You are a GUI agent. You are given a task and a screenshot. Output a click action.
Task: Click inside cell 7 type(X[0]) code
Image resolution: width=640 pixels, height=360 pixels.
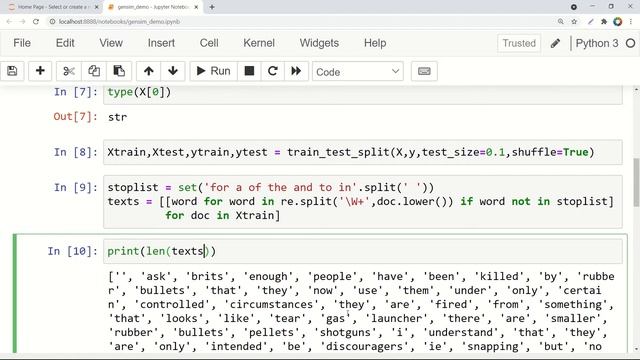click(362, 93)
